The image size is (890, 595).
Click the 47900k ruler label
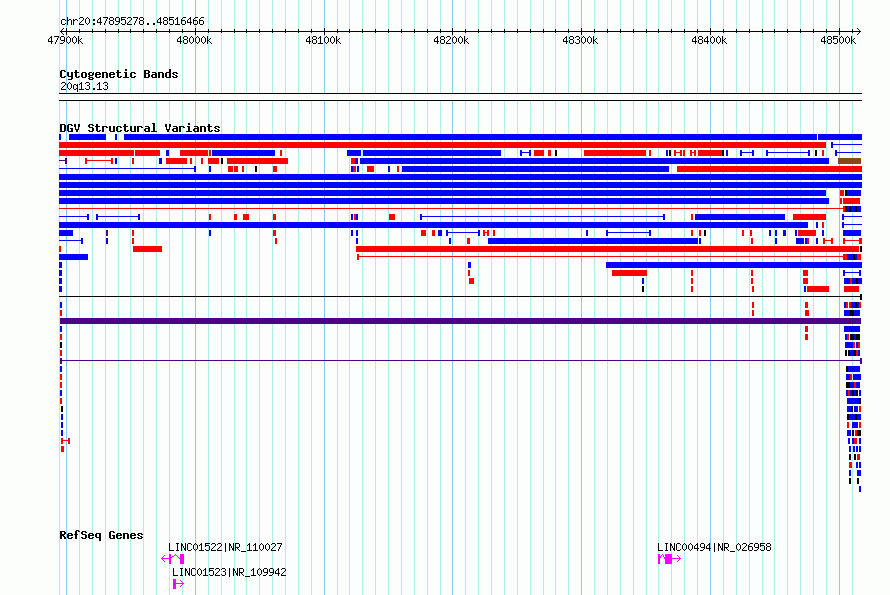pos(65,40)
